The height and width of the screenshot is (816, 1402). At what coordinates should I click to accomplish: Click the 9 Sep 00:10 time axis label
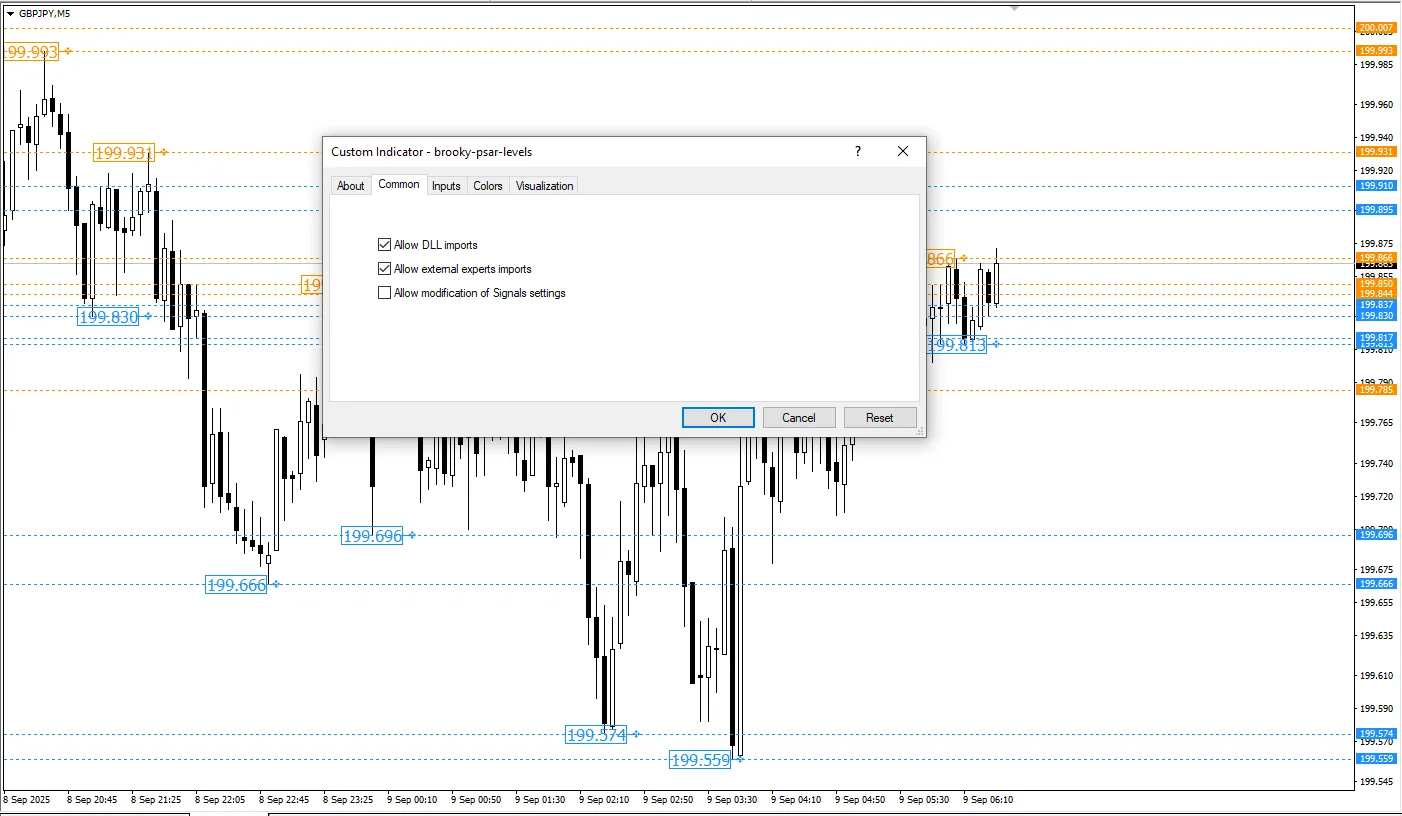(x=412, y=800)
